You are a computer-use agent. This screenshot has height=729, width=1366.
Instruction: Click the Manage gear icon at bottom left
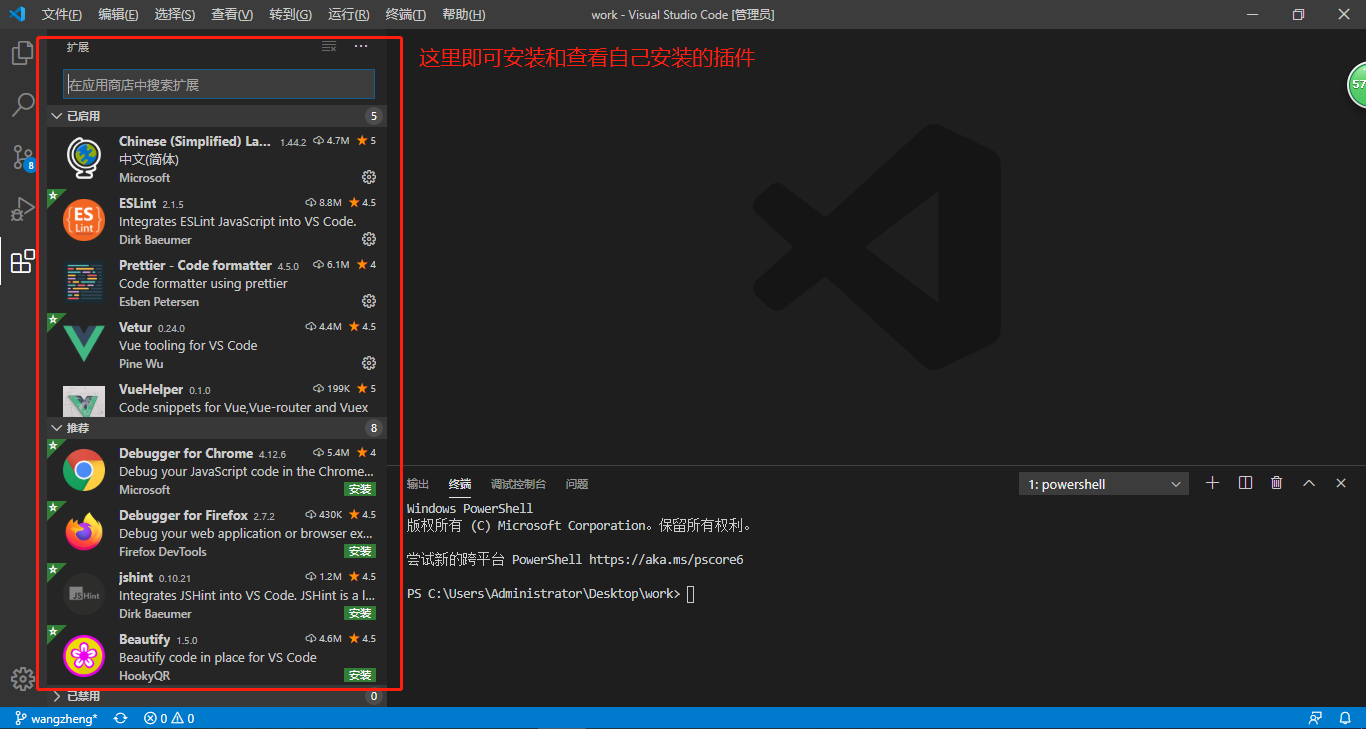point(22,679)
